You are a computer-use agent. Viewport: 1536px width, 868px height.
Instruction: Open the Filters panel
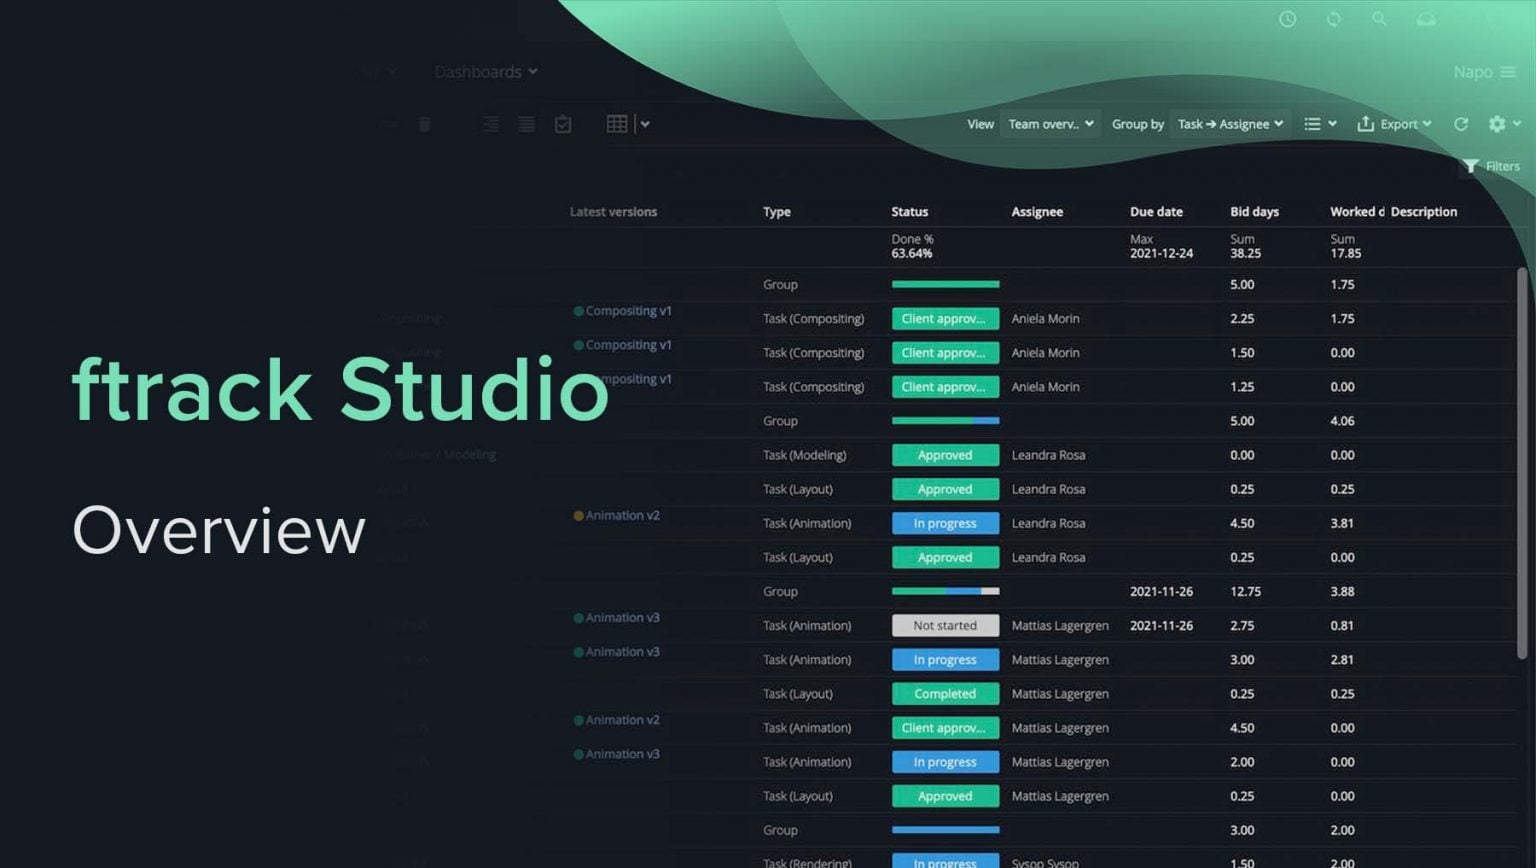[x=1493, y=166]
